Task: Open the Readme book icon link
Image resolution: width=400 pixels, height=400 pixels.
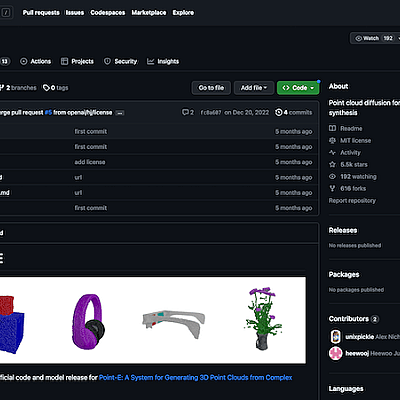Action: (332, 128)
